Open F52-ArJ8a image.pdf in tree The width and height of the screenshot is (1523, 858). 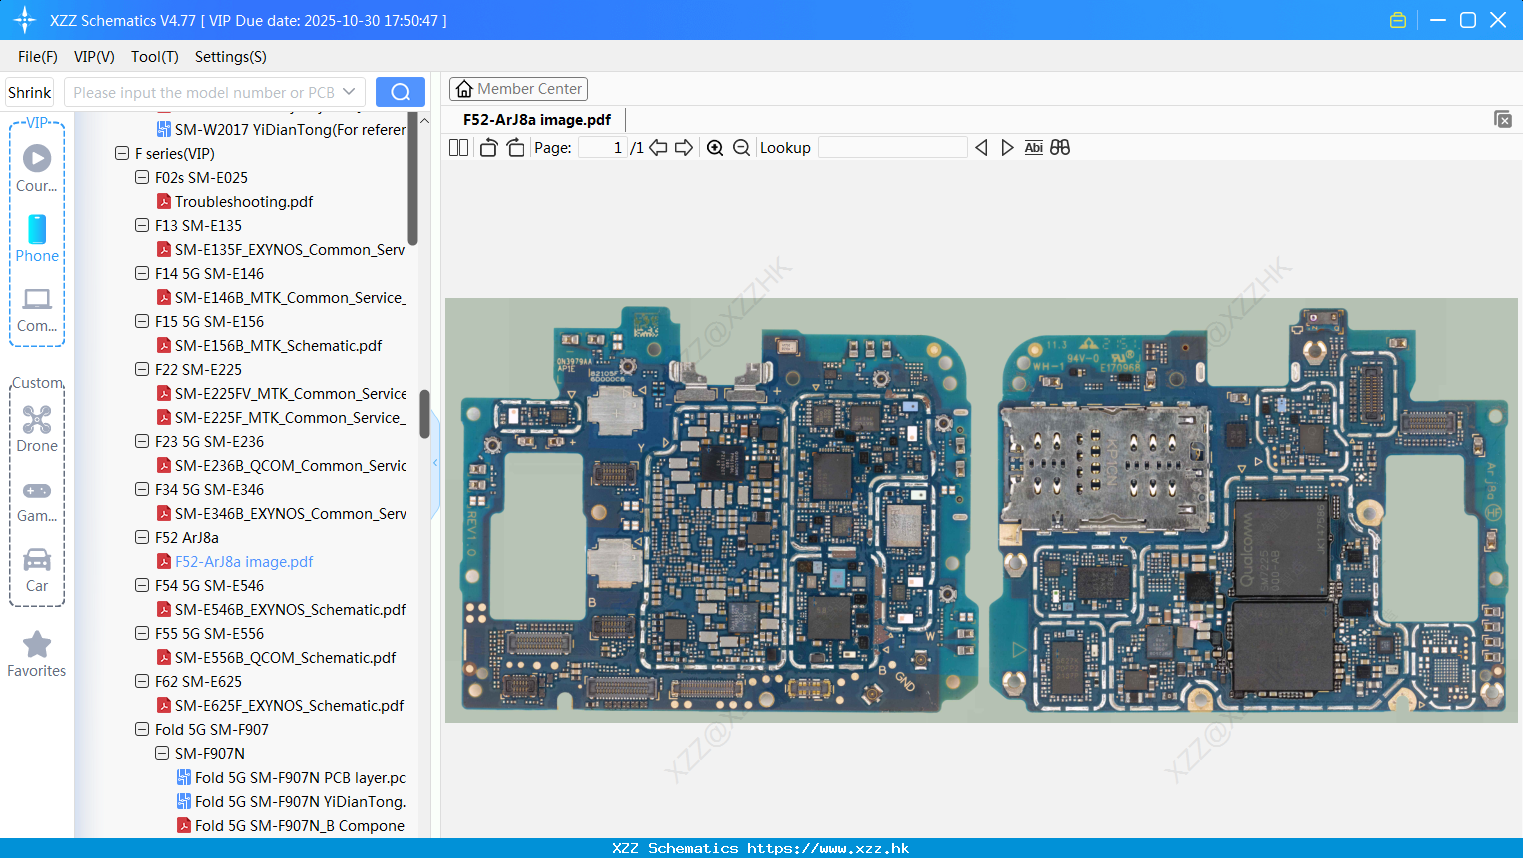[x=244, y=562]
